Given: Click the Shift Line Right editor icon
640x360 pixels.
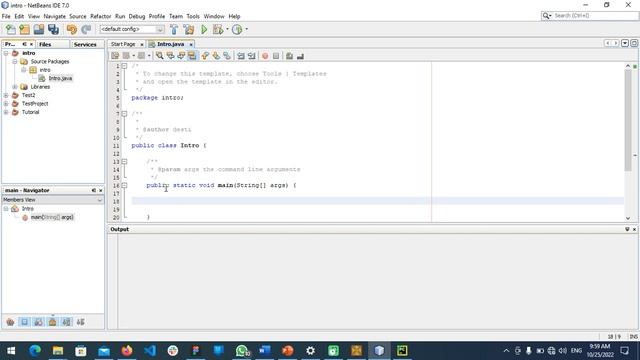Looking at the screenshot, I should pos(251,56).
